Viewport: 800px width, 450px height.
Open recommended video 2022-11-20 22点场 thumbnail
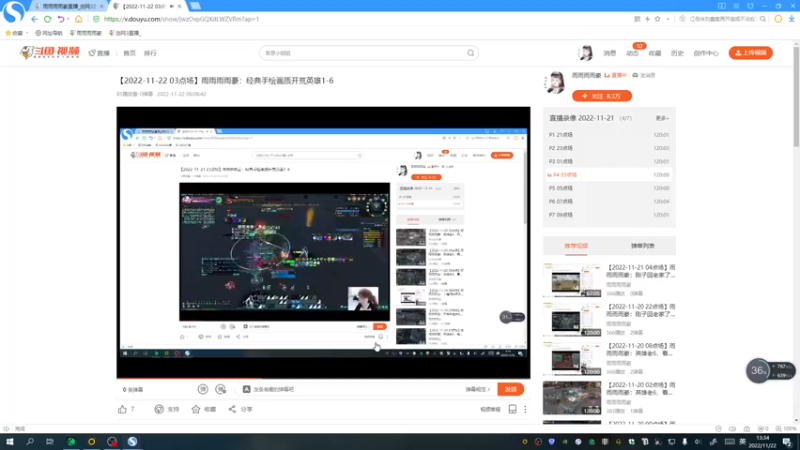(x=572, y=319)
